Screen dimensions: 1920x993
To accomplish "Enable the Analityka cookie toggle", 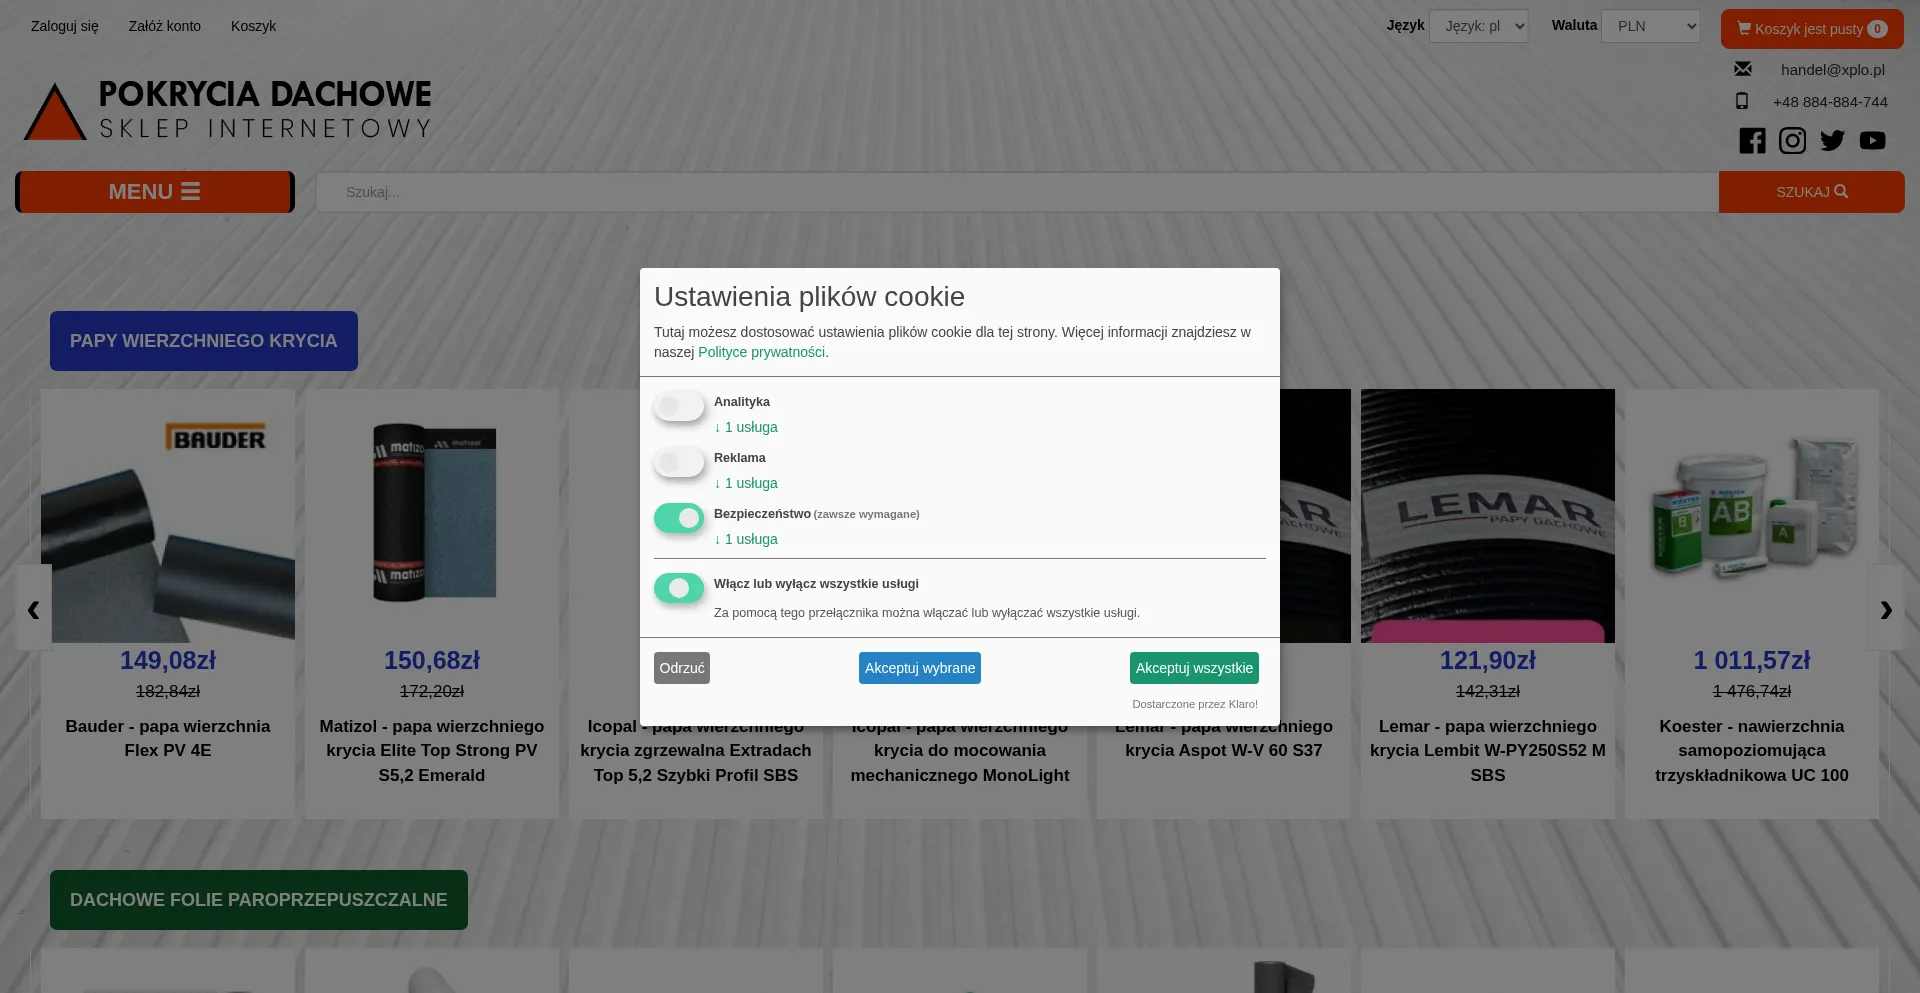I will [679, 406].
